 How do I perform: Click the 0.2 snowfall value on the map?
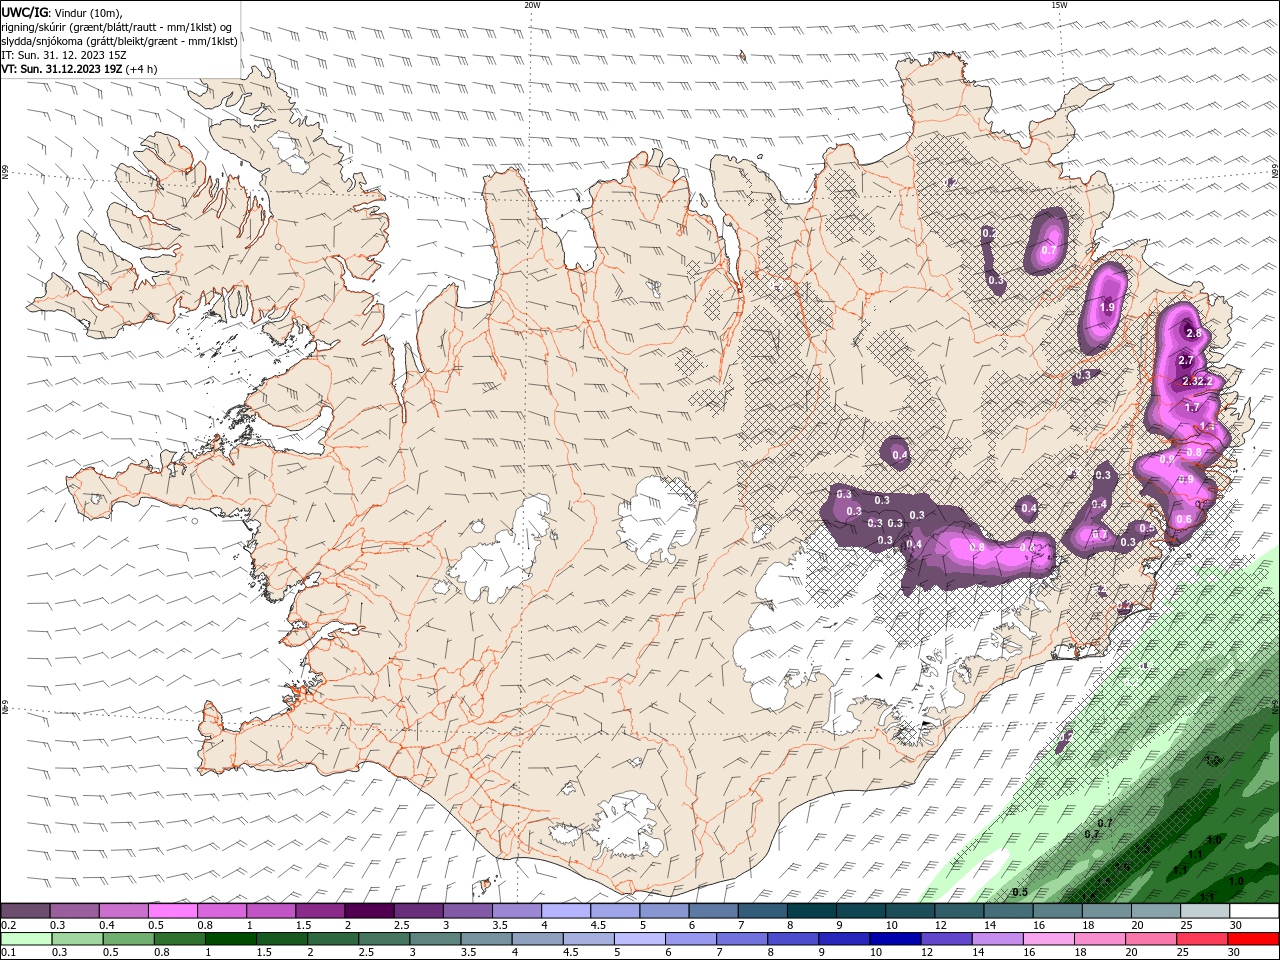[x=988, y=233]
